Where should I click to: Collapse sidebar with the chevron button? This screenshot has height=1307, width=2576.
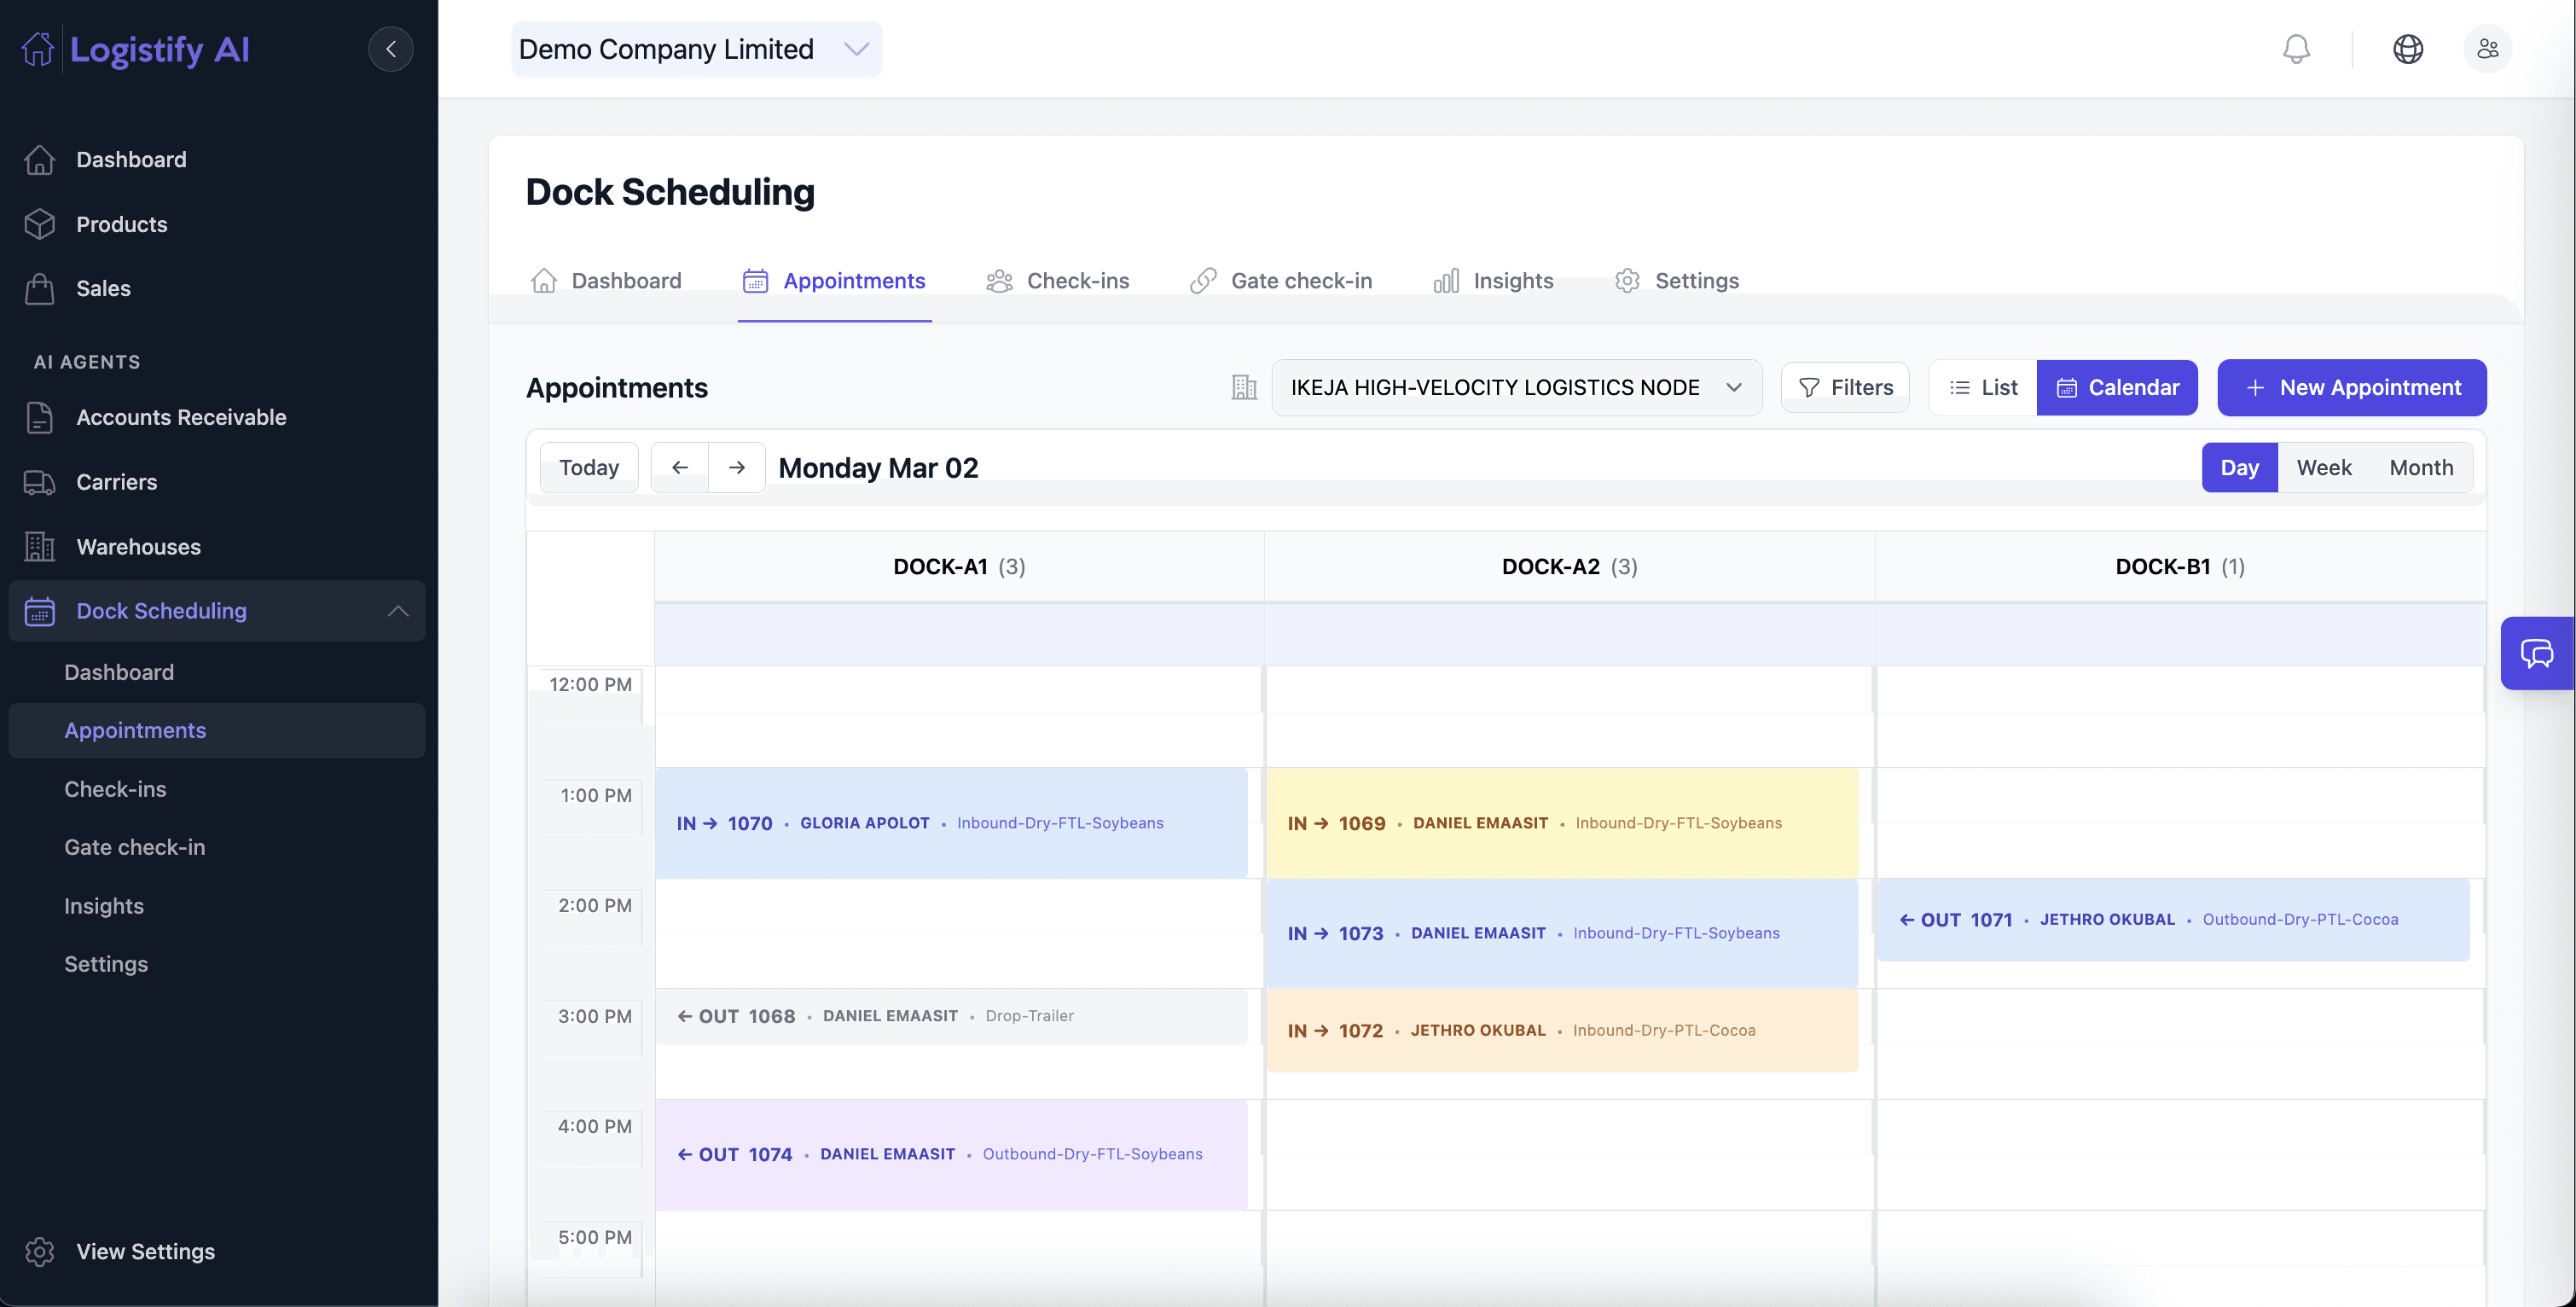pyautogui.click(x=390, y=49)
